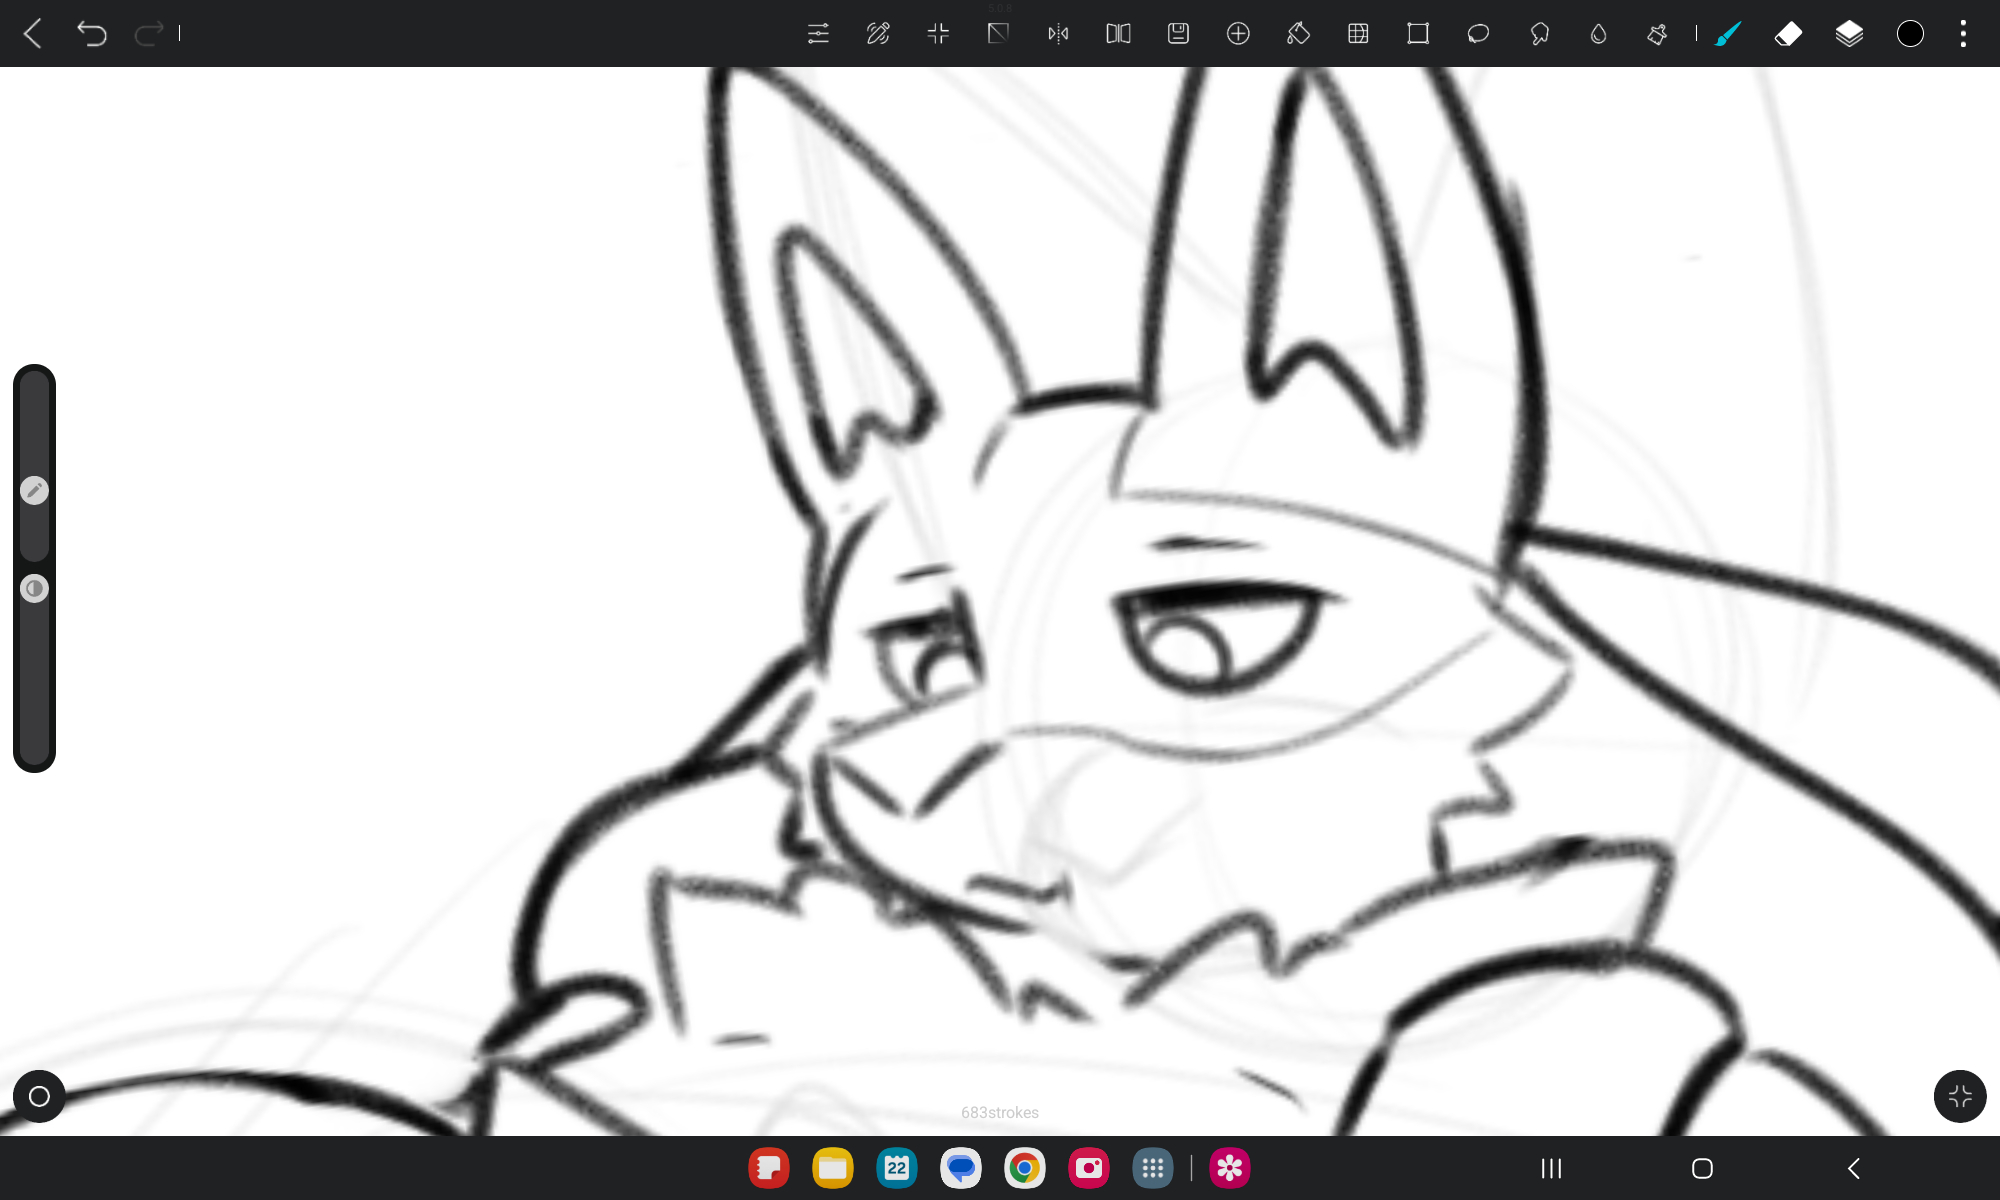
Task: Undo the last stroke
Action: [x=91, y=34]
